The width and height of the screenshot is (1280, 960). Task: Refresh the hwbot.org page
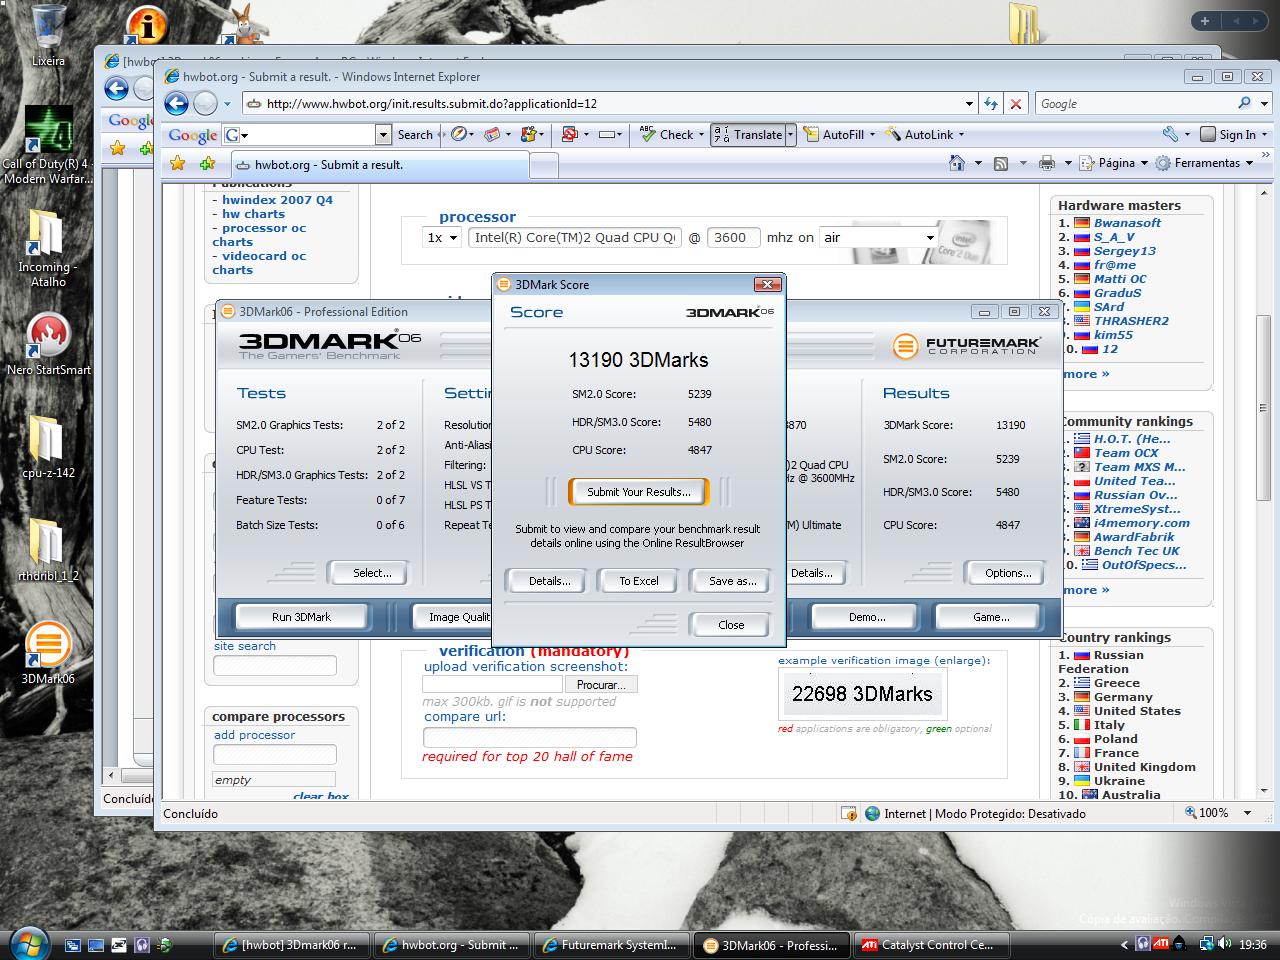click(x=991, y=103)
